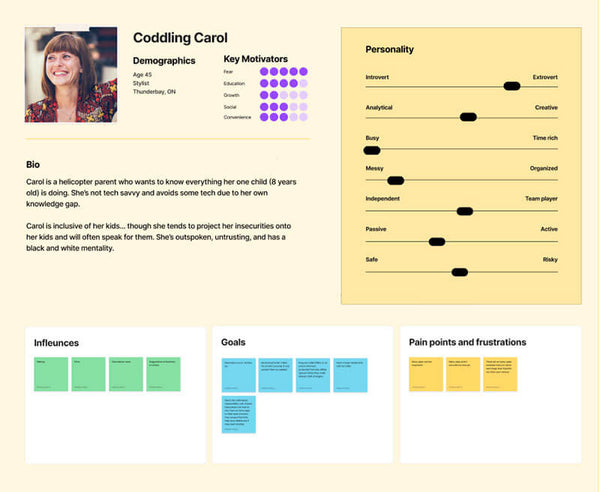
Task: Click the first green Influences sticky note
Action: (52, 373)
